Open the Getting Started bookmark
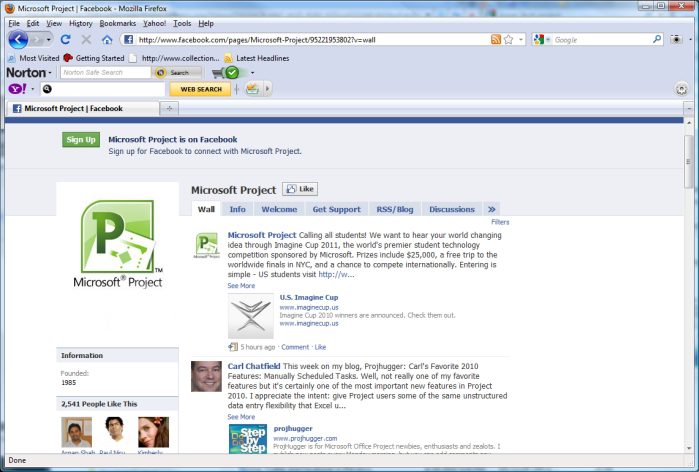Screen dimensions: 699x472 (94, 58)
